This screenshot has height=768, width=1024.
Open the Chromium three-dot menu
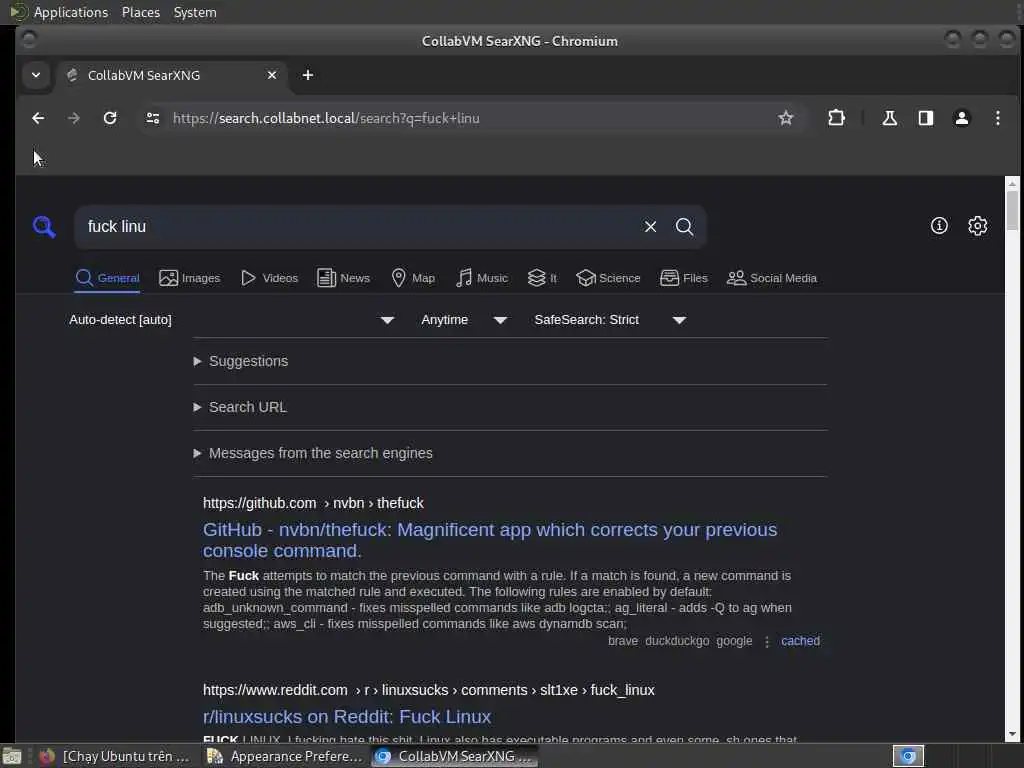tap(997, 118)
